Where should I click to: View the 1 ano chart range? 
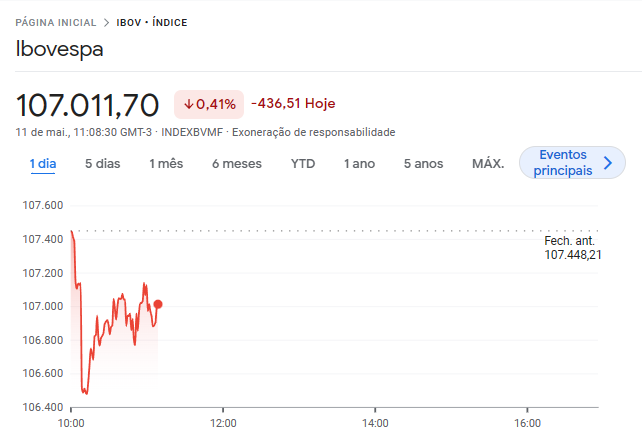[359, 163]
